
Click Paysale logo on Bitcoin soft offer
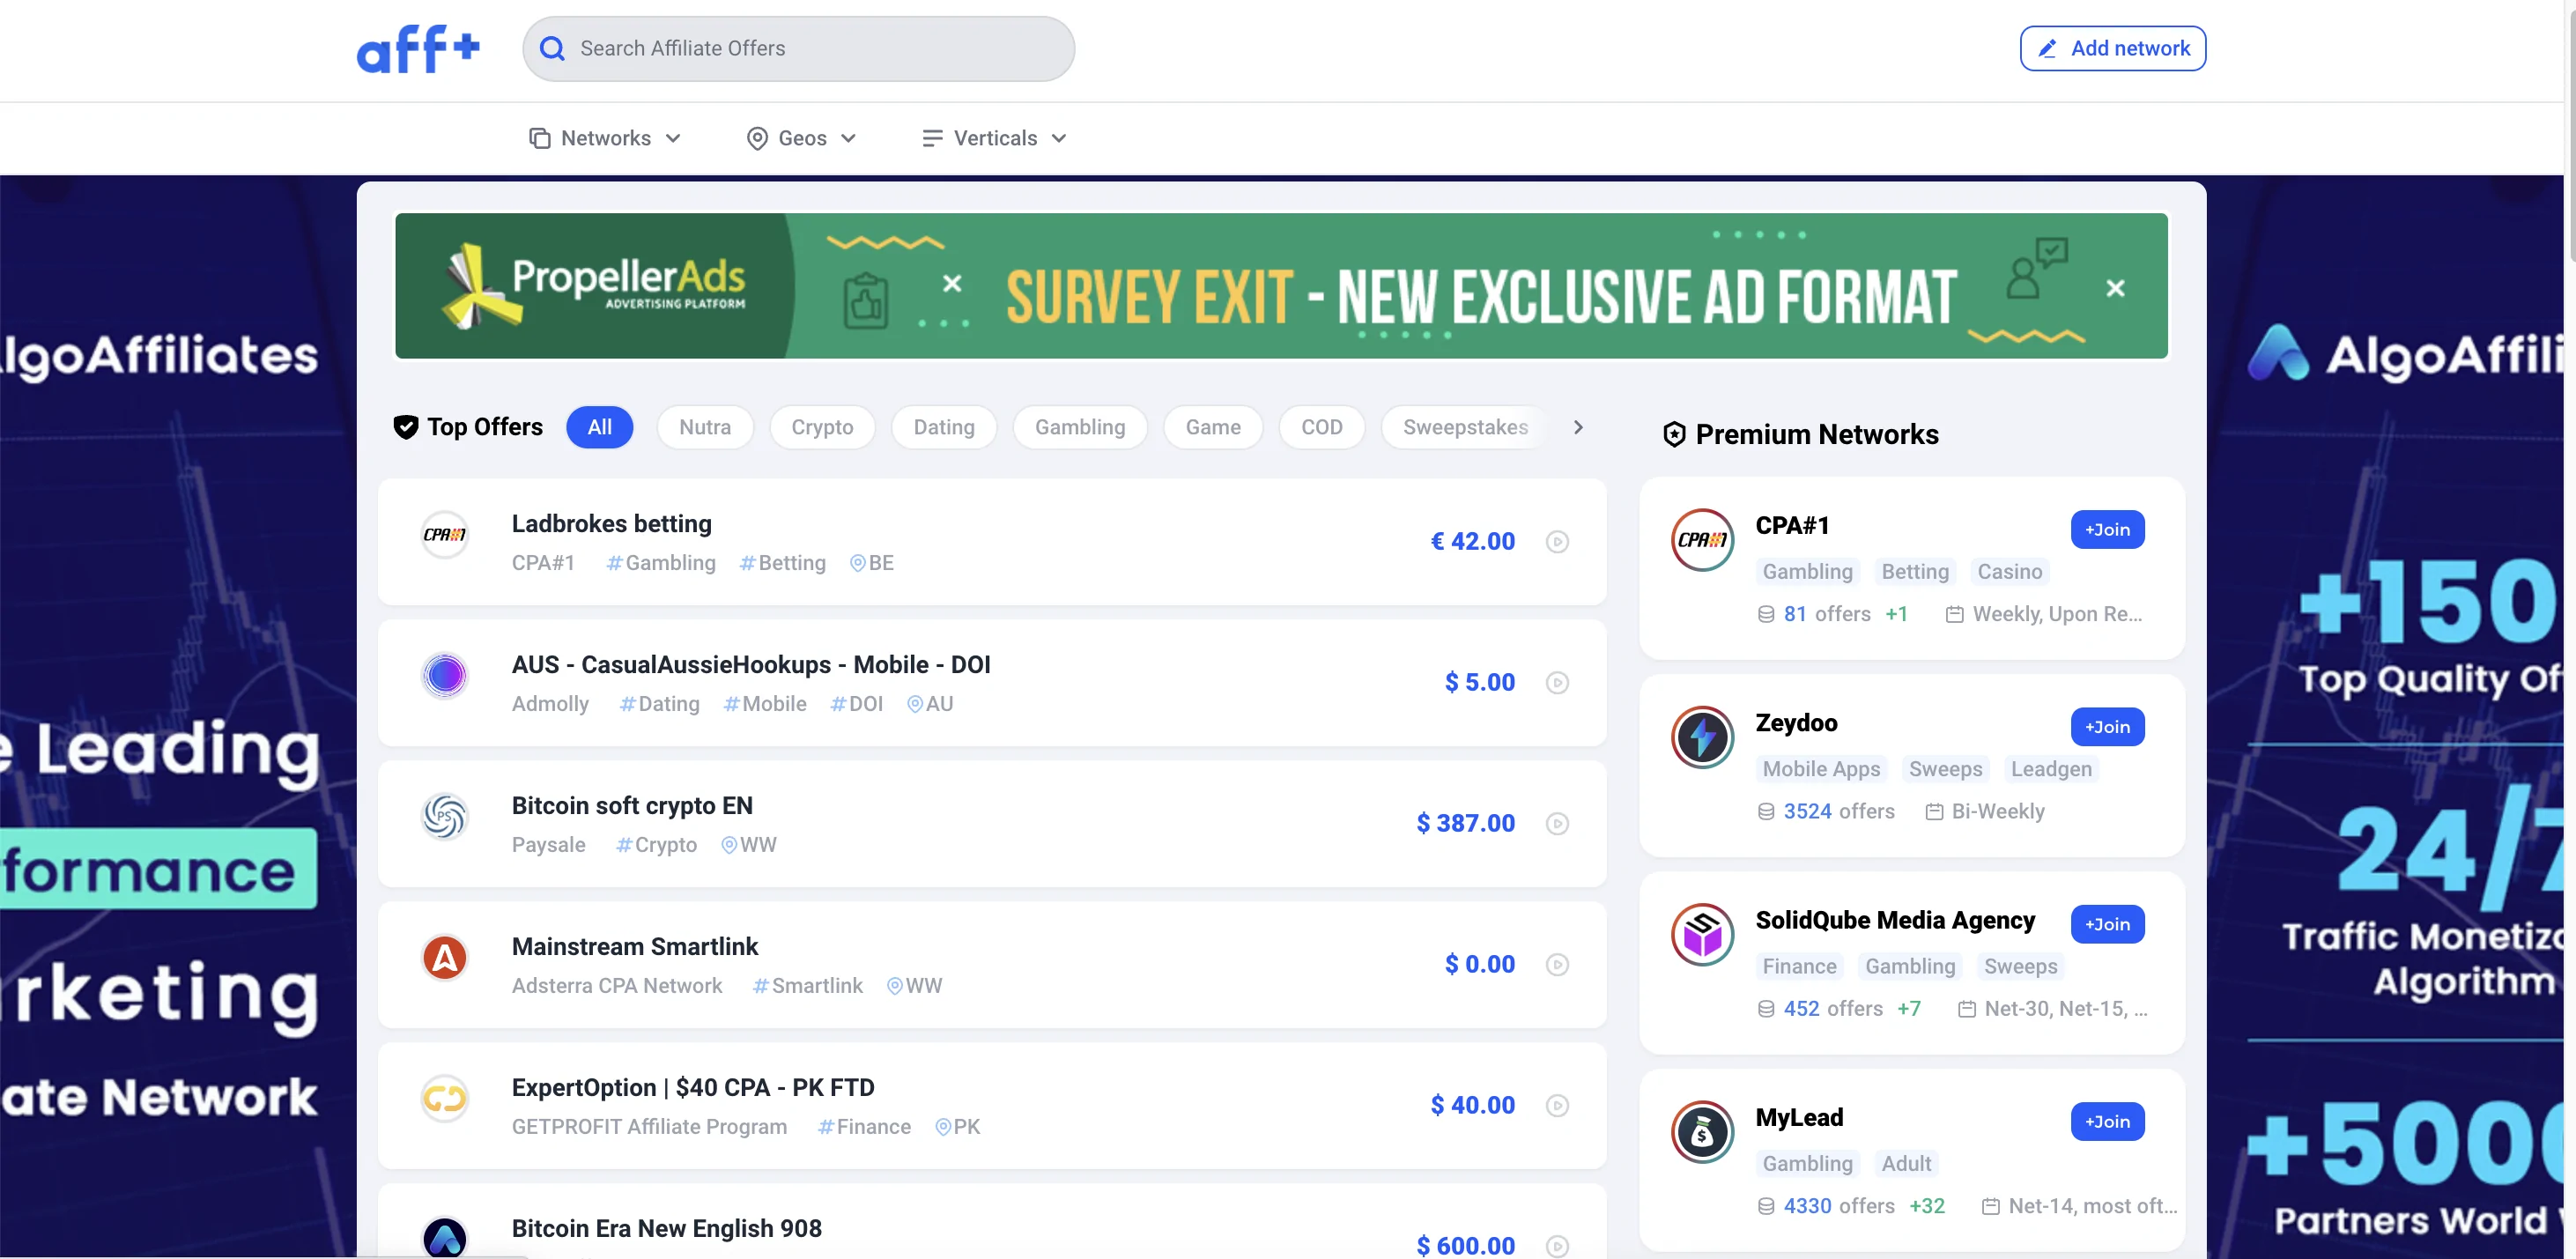[x=444, y=817]
